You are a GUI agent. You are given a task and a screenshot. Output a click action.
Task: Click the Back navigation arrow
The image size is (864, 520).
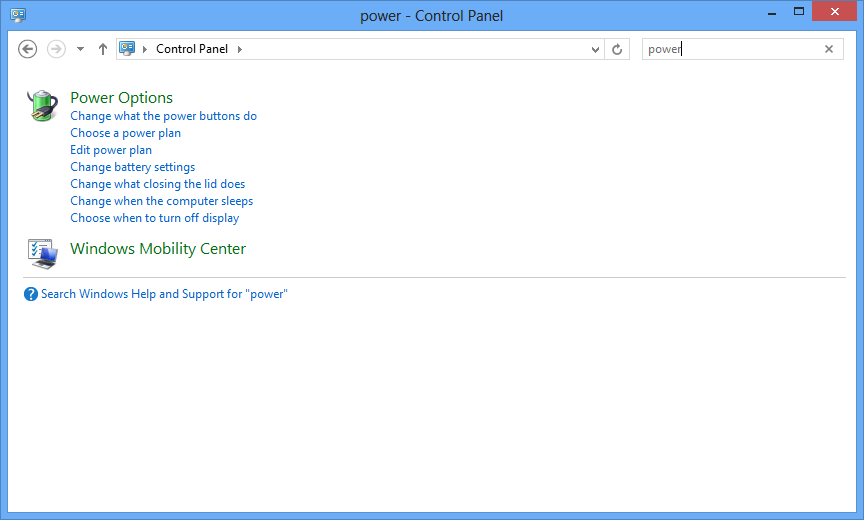(28, 49)
